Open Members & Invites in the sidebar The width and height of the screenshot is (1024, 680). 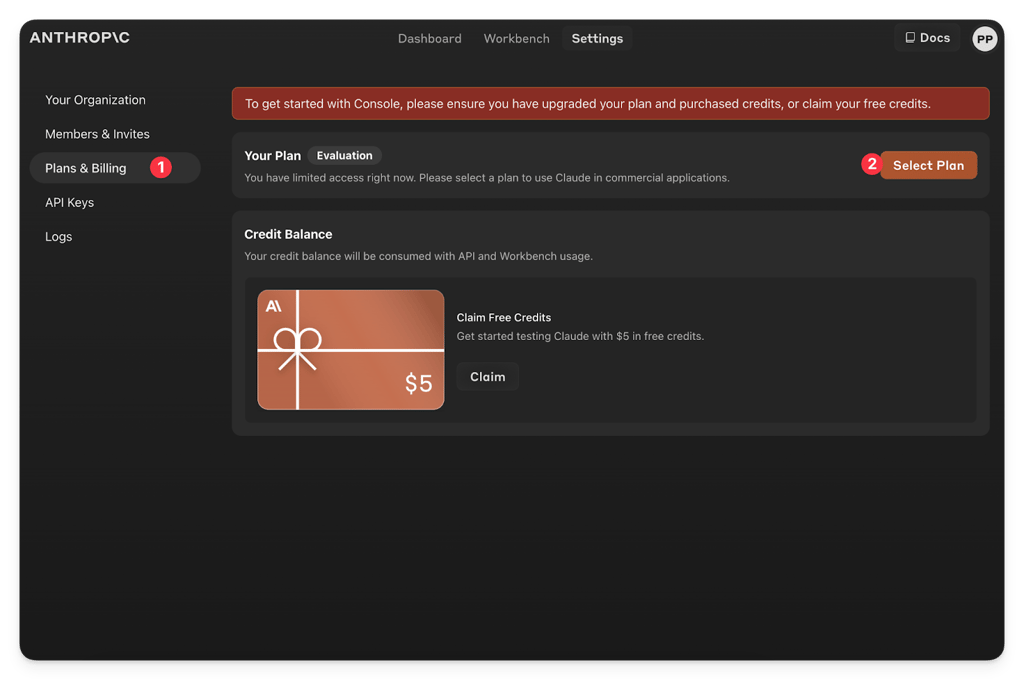click(97, 134)
